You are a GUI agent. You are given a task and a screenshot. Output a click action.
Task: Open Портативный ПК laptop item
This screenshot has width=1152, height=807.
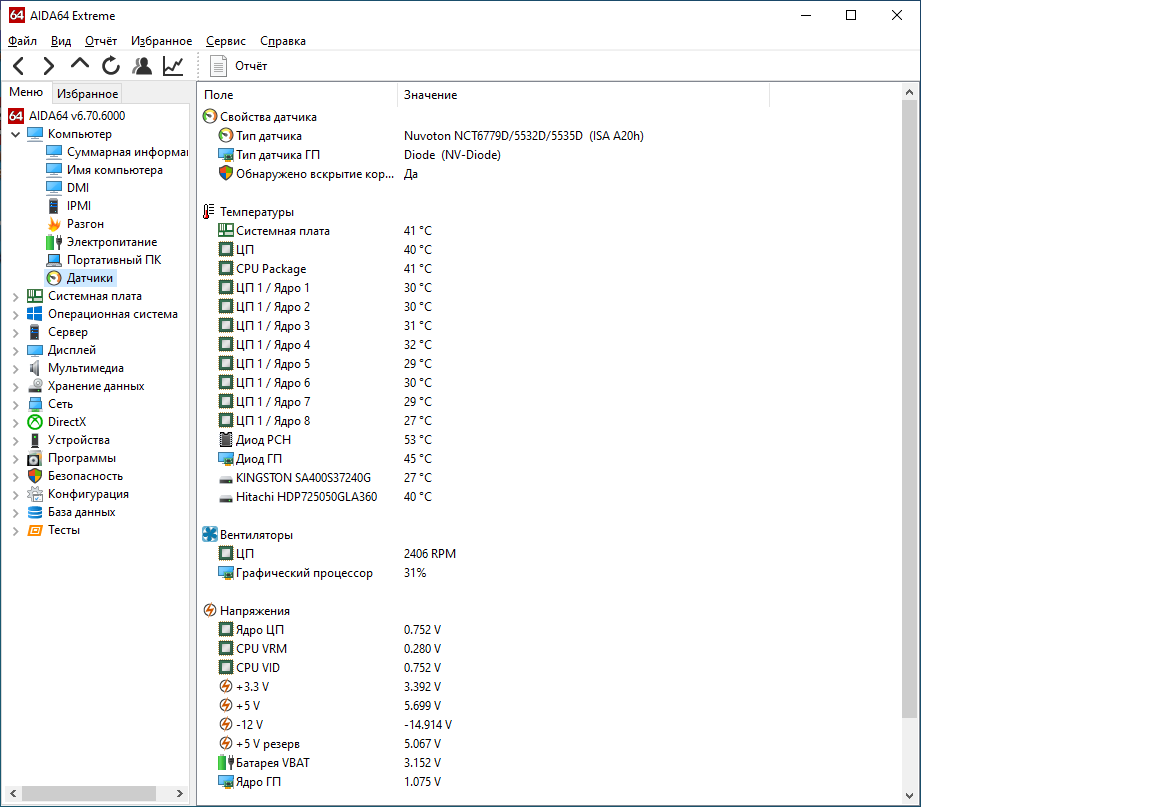pyautogui.click(x=104, y=259)
